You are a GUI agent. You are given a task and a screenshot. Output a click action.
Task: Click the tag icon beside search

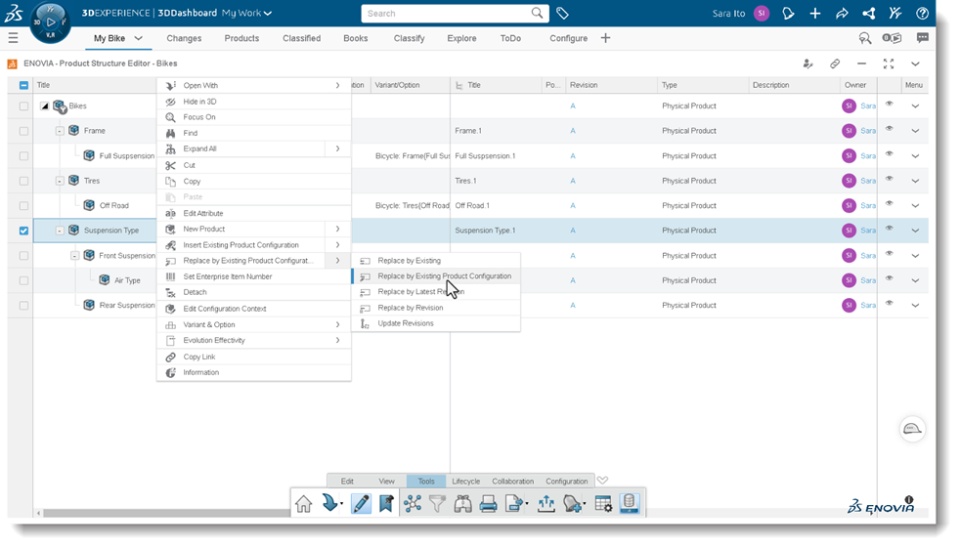(562, 13)
